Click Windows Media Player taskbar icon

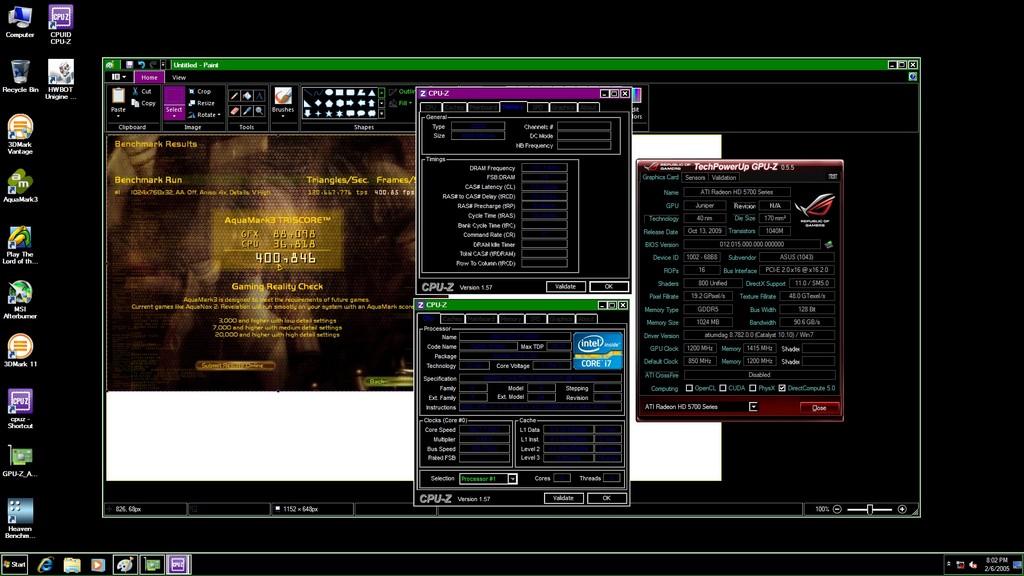coord(98,564)
